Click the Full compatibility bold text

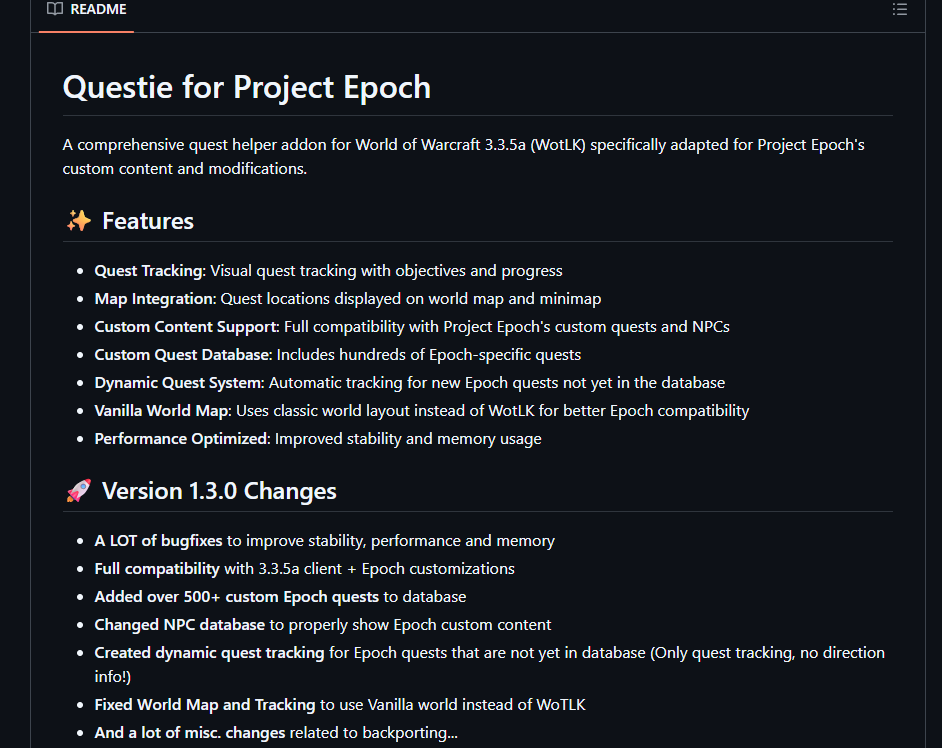click(x=157, y=569)
